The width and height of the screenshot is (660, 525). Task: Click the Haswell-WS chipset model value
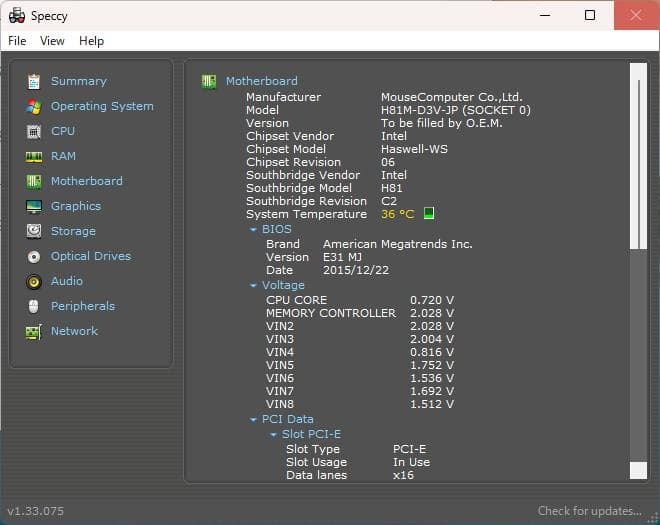pos(414,149)
